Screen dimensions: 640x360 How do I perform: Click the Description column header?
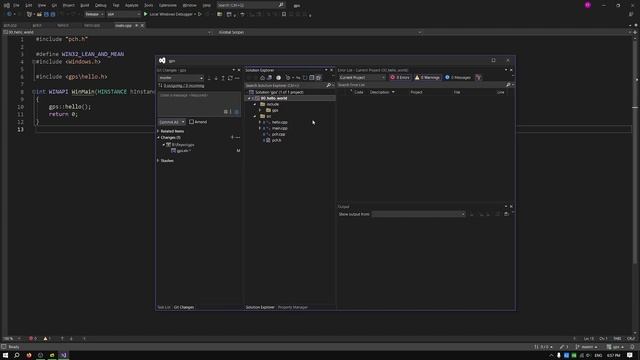tap(380, 92)
